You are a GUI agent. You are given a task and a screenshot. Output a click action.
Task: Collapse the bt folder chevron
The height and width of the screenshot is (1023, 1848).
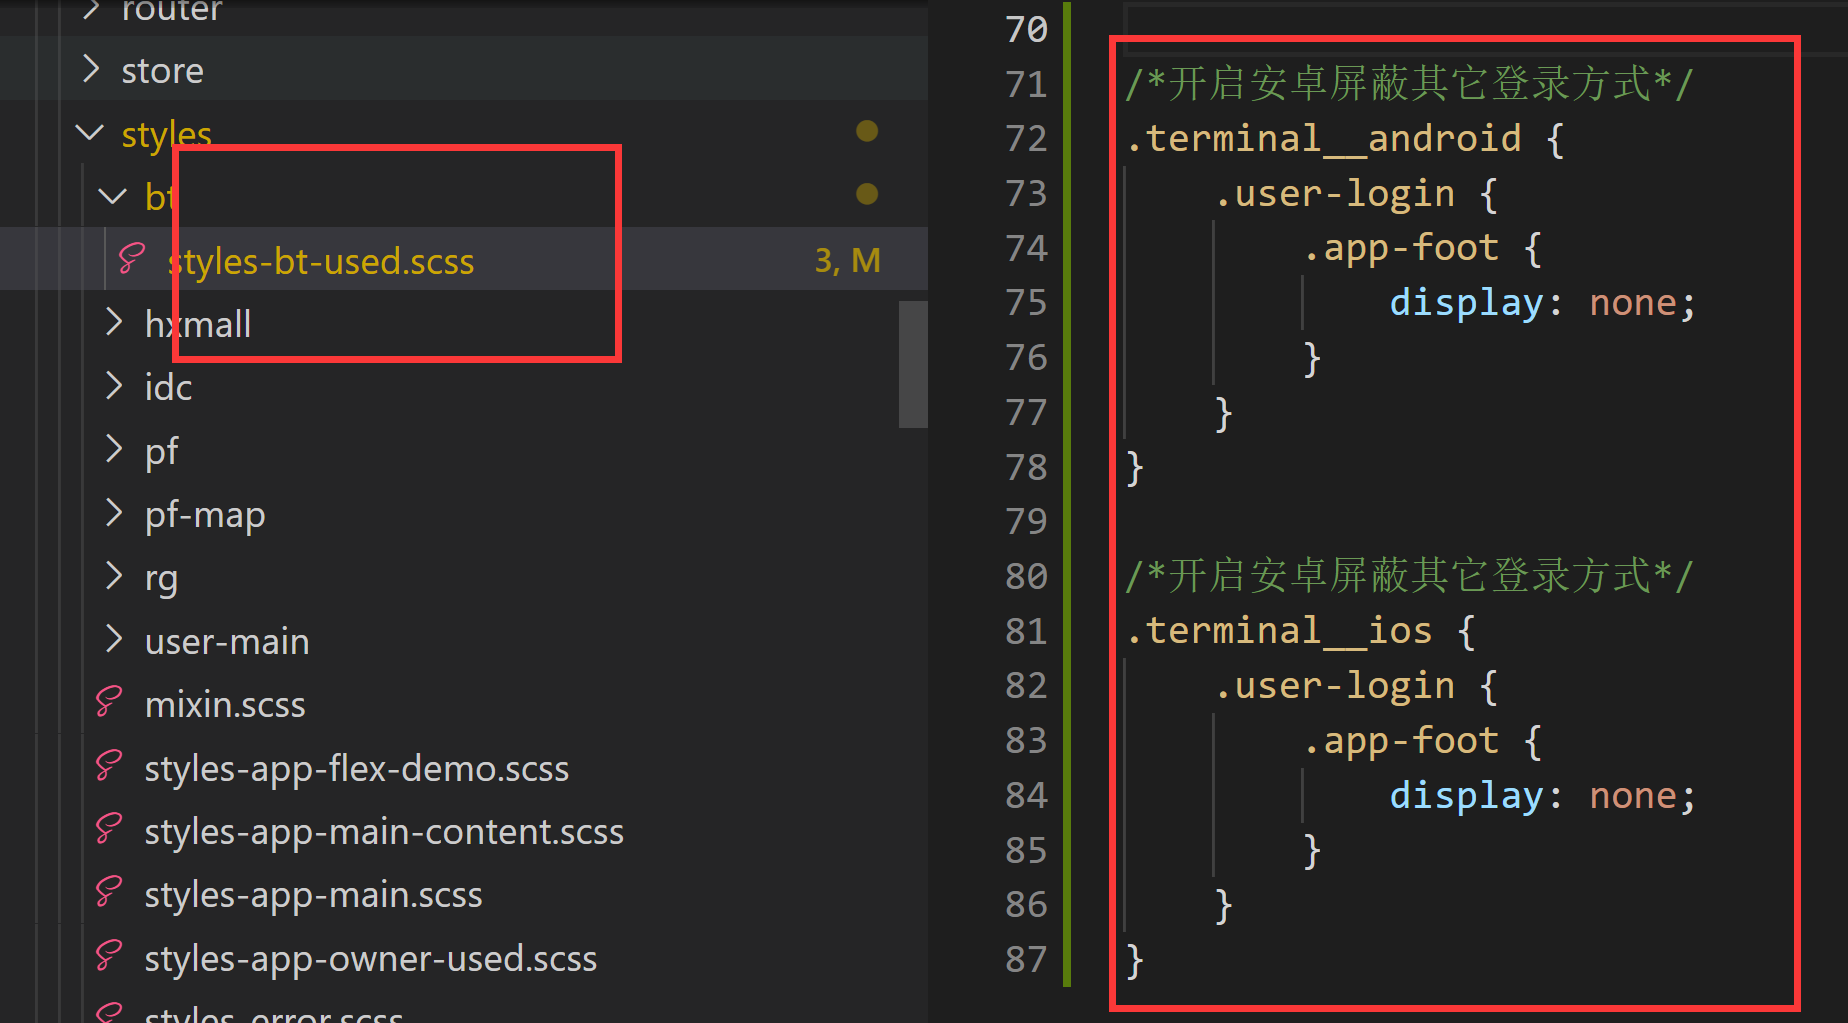click(x=113, y=196)
